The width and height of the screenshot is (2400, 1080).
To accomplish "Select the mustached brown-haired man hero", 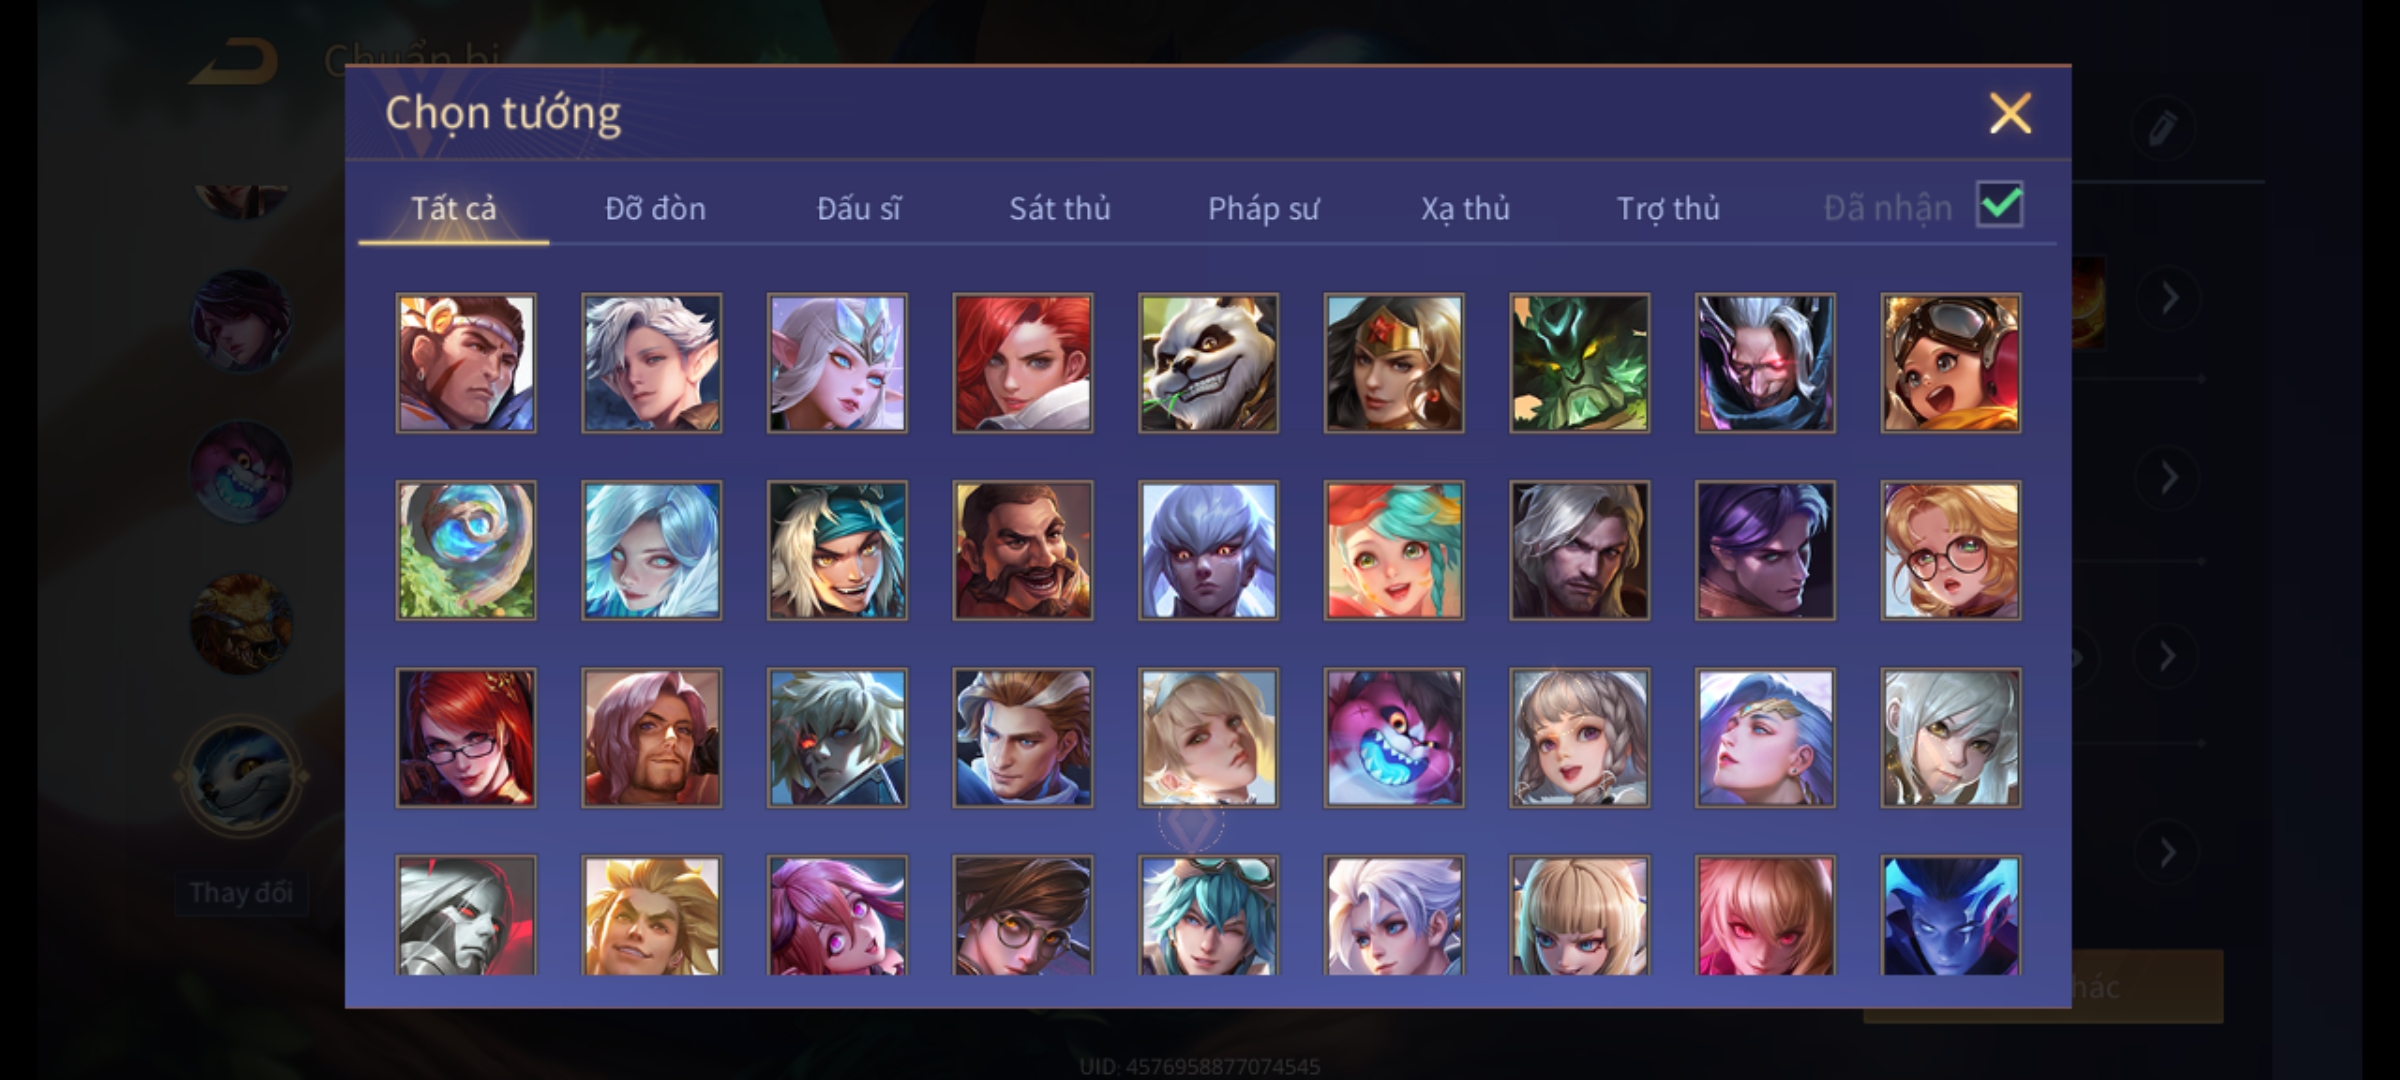I will click(1023, 551).
